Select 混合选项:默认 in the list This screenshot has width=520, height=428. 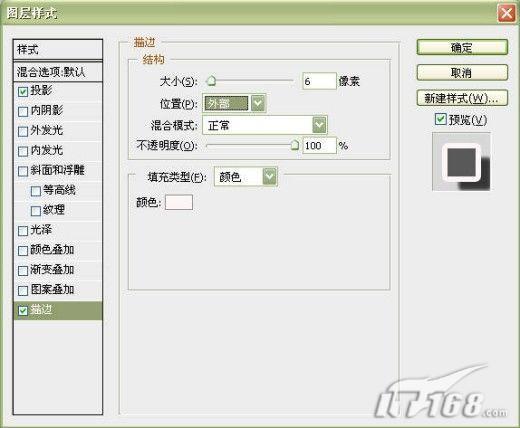click(x=58, y=72)
